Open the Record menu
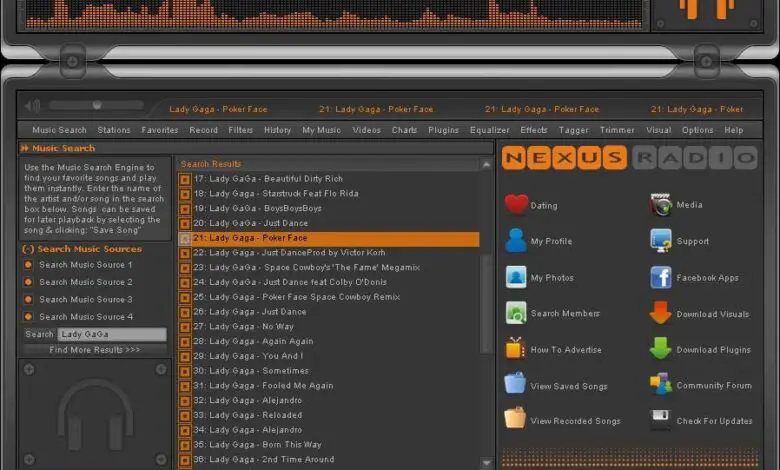 203,130
